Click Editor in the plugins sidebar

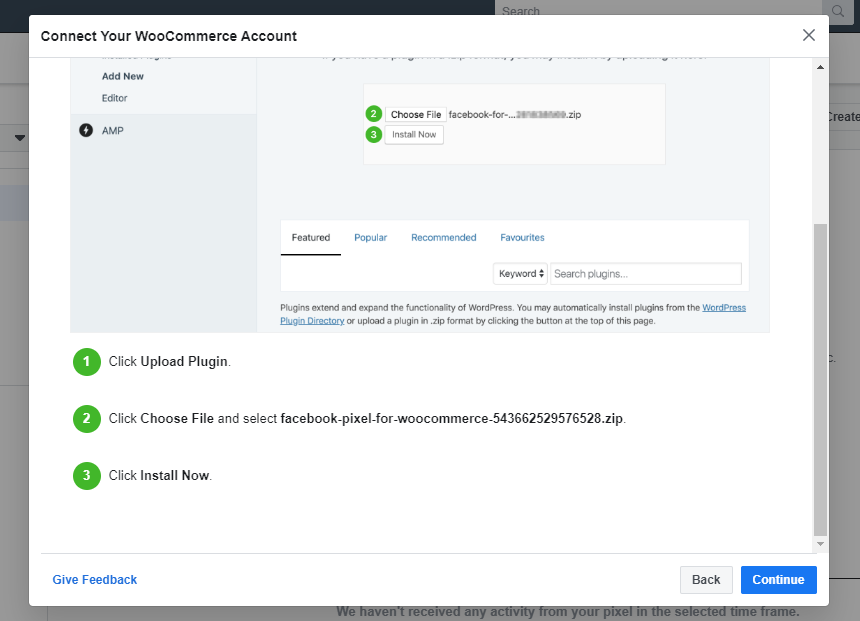[114, 98]
